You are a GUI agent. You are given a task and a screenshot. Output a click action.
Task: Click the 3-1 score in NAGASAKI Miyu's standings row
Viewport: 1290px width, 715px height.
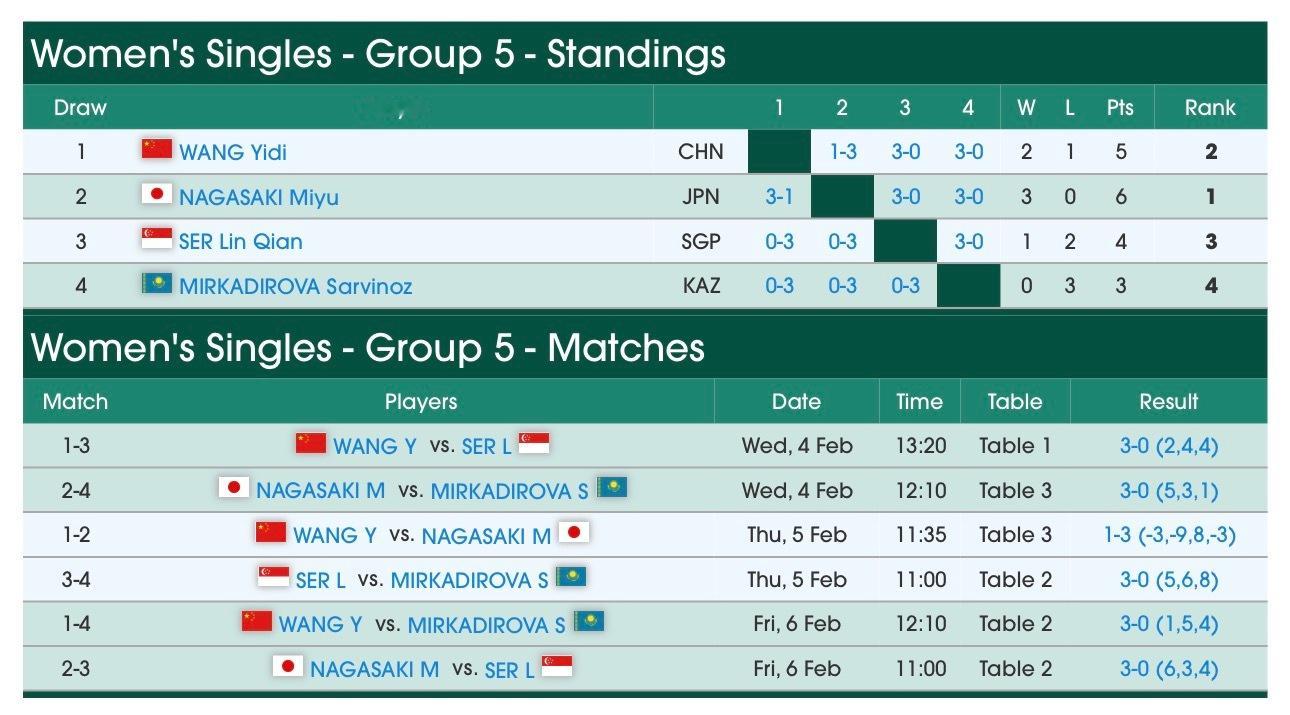tap(779, 197)
